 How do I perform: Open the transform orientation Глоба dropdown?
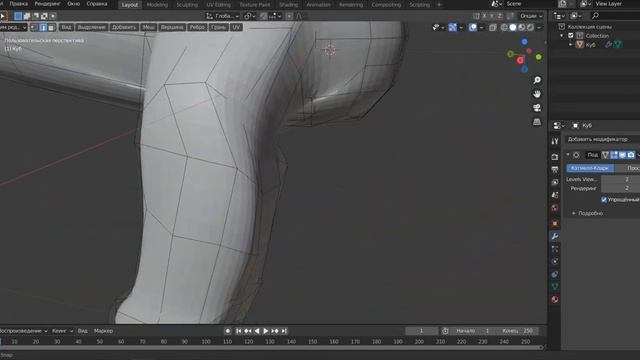(x=222, y=16)
